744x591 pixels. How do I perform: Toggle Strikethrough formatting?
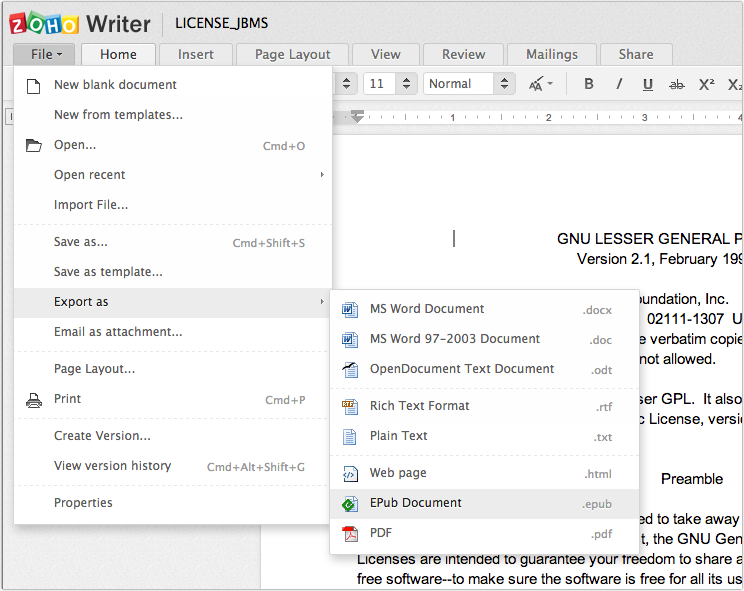pos(677,85)
